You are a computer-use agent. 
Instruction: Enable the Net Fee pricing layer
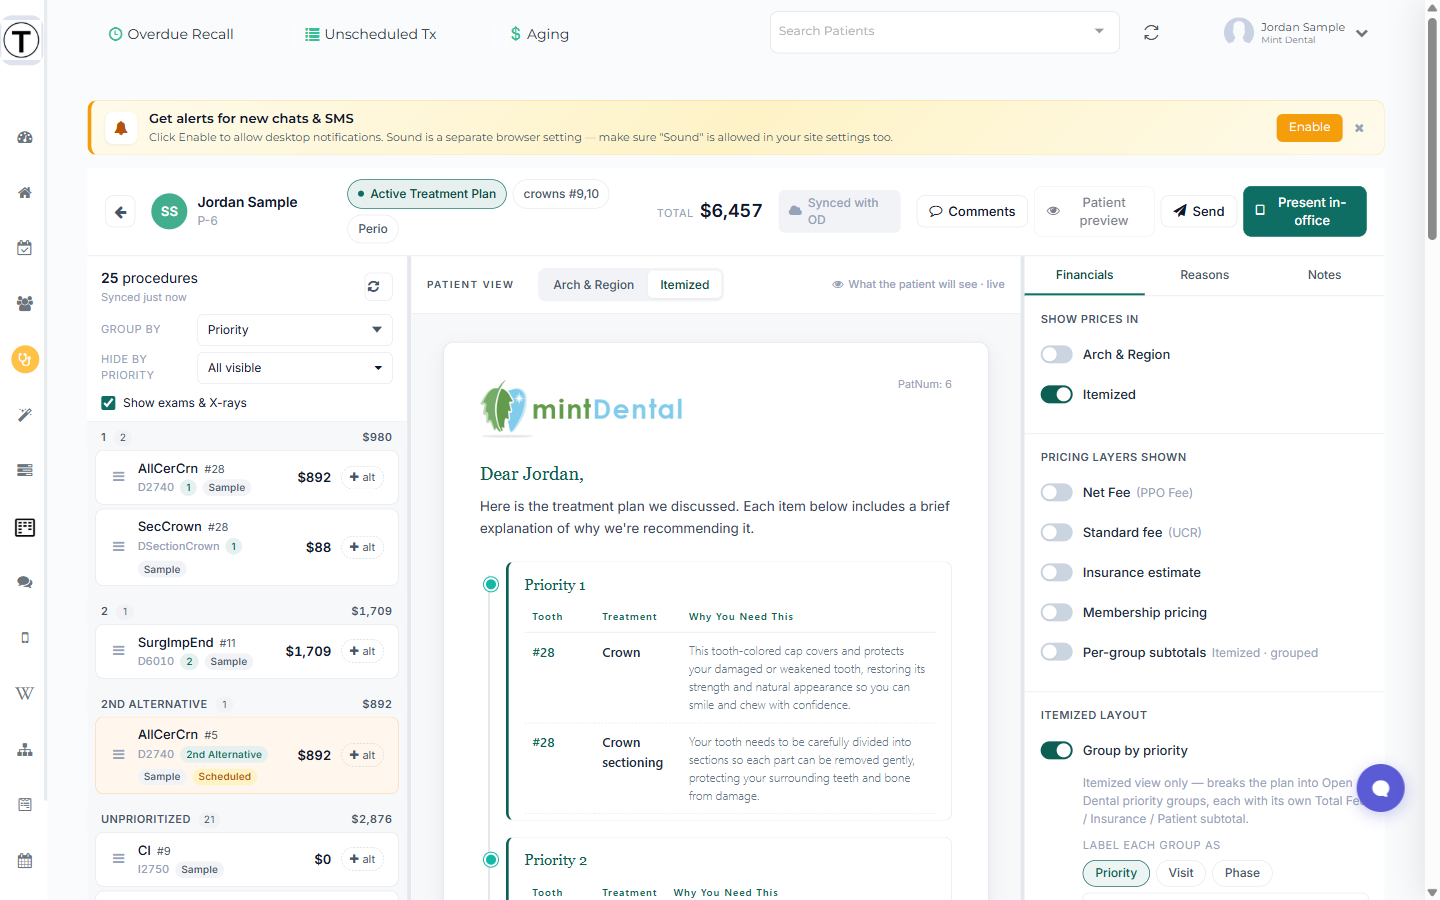coord(1056,492)
